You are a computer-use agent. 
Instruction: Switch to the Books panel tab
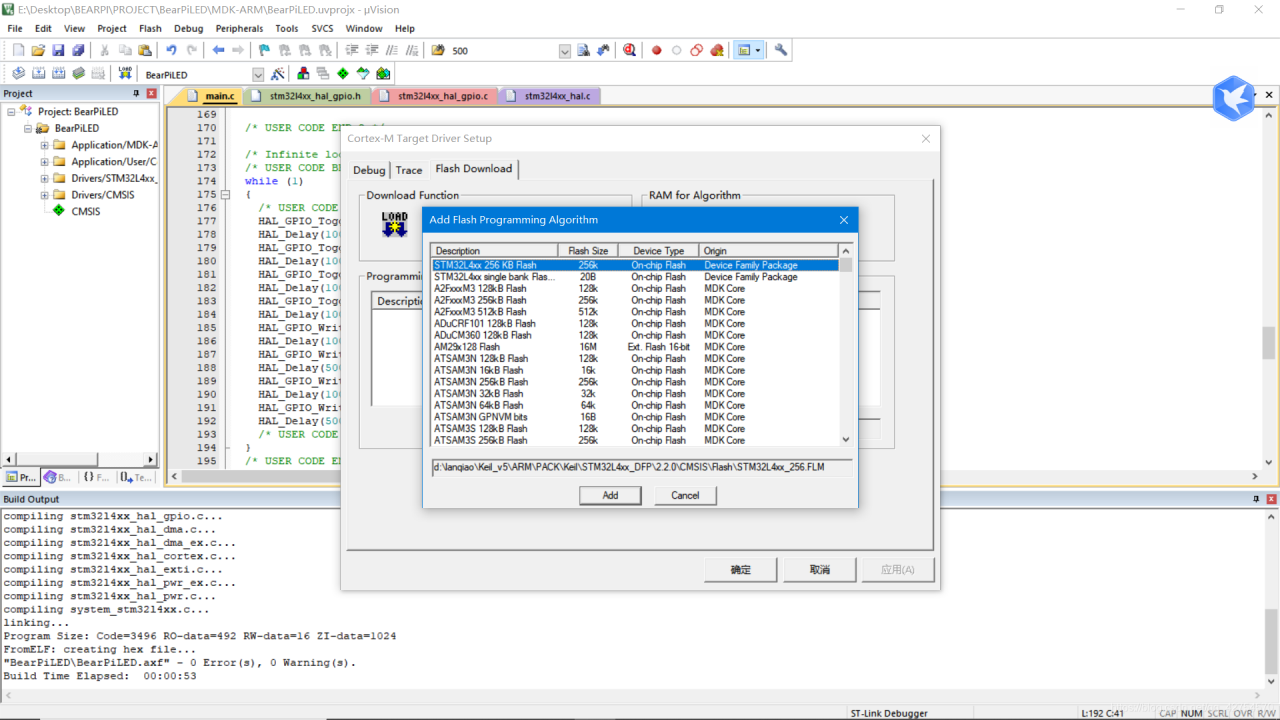58,477
